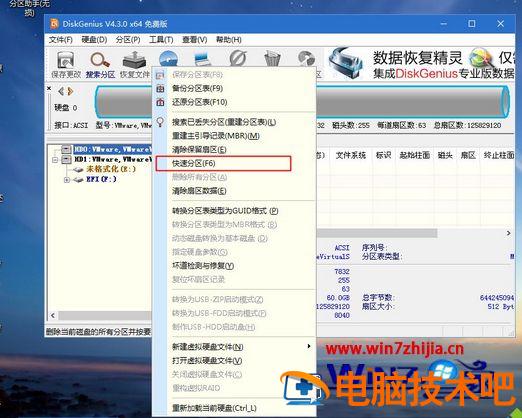522x418 pixels.
Task: Close the disk bar panel with small x
Action: (x=49, y=88)
